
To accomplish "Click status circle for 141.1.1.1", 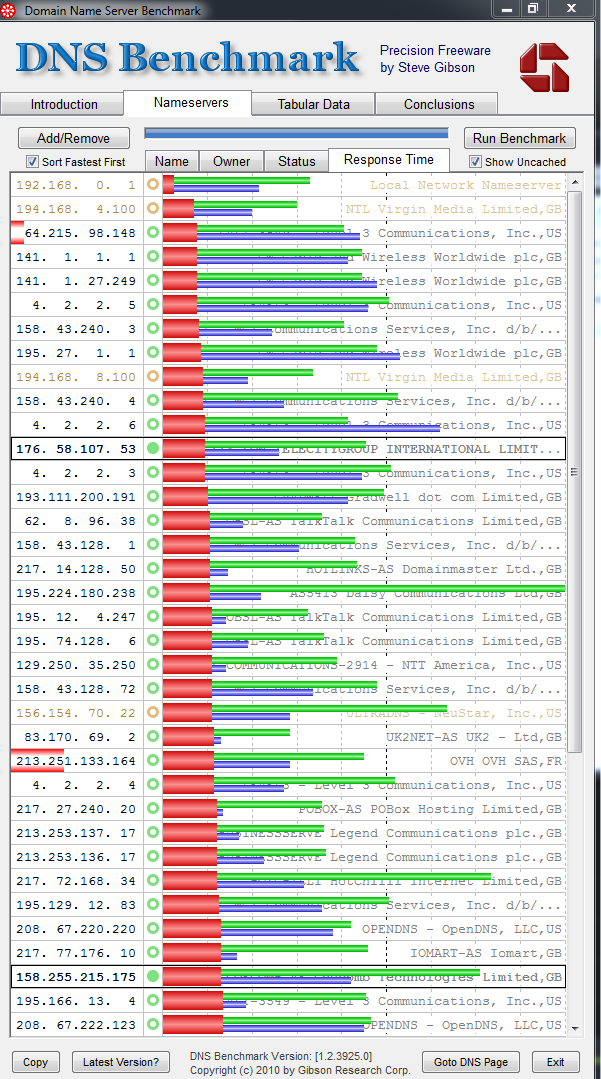I will [x=153, y=257].
